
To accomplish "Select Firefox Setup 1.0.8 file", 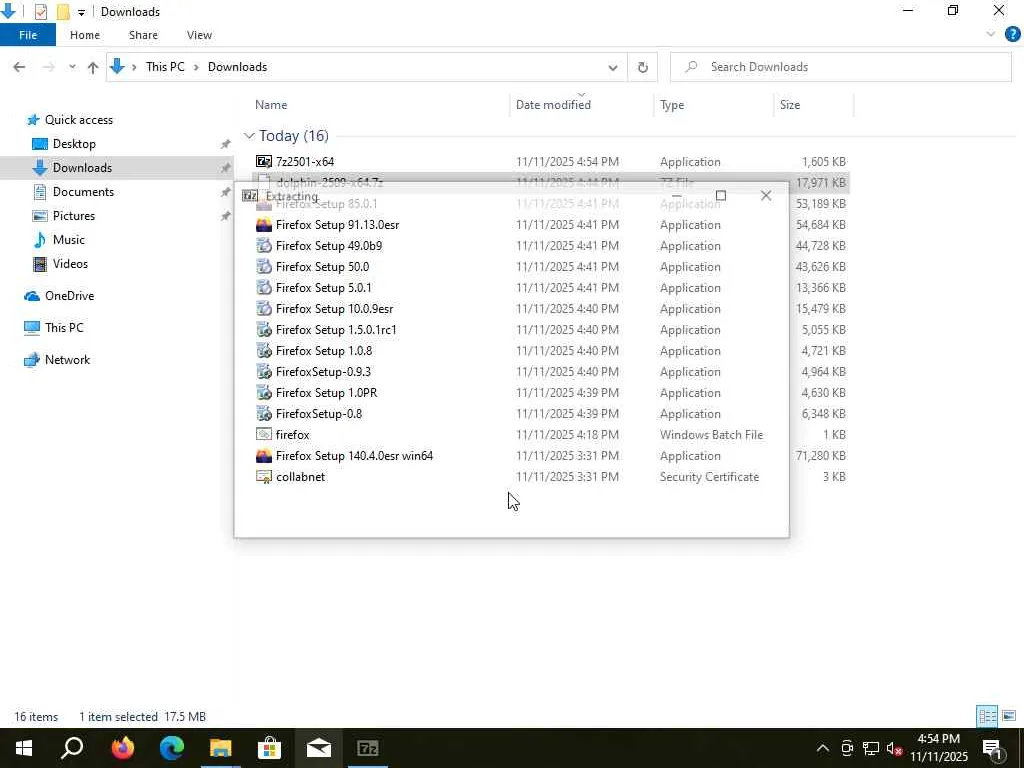I will coord(323,350).
